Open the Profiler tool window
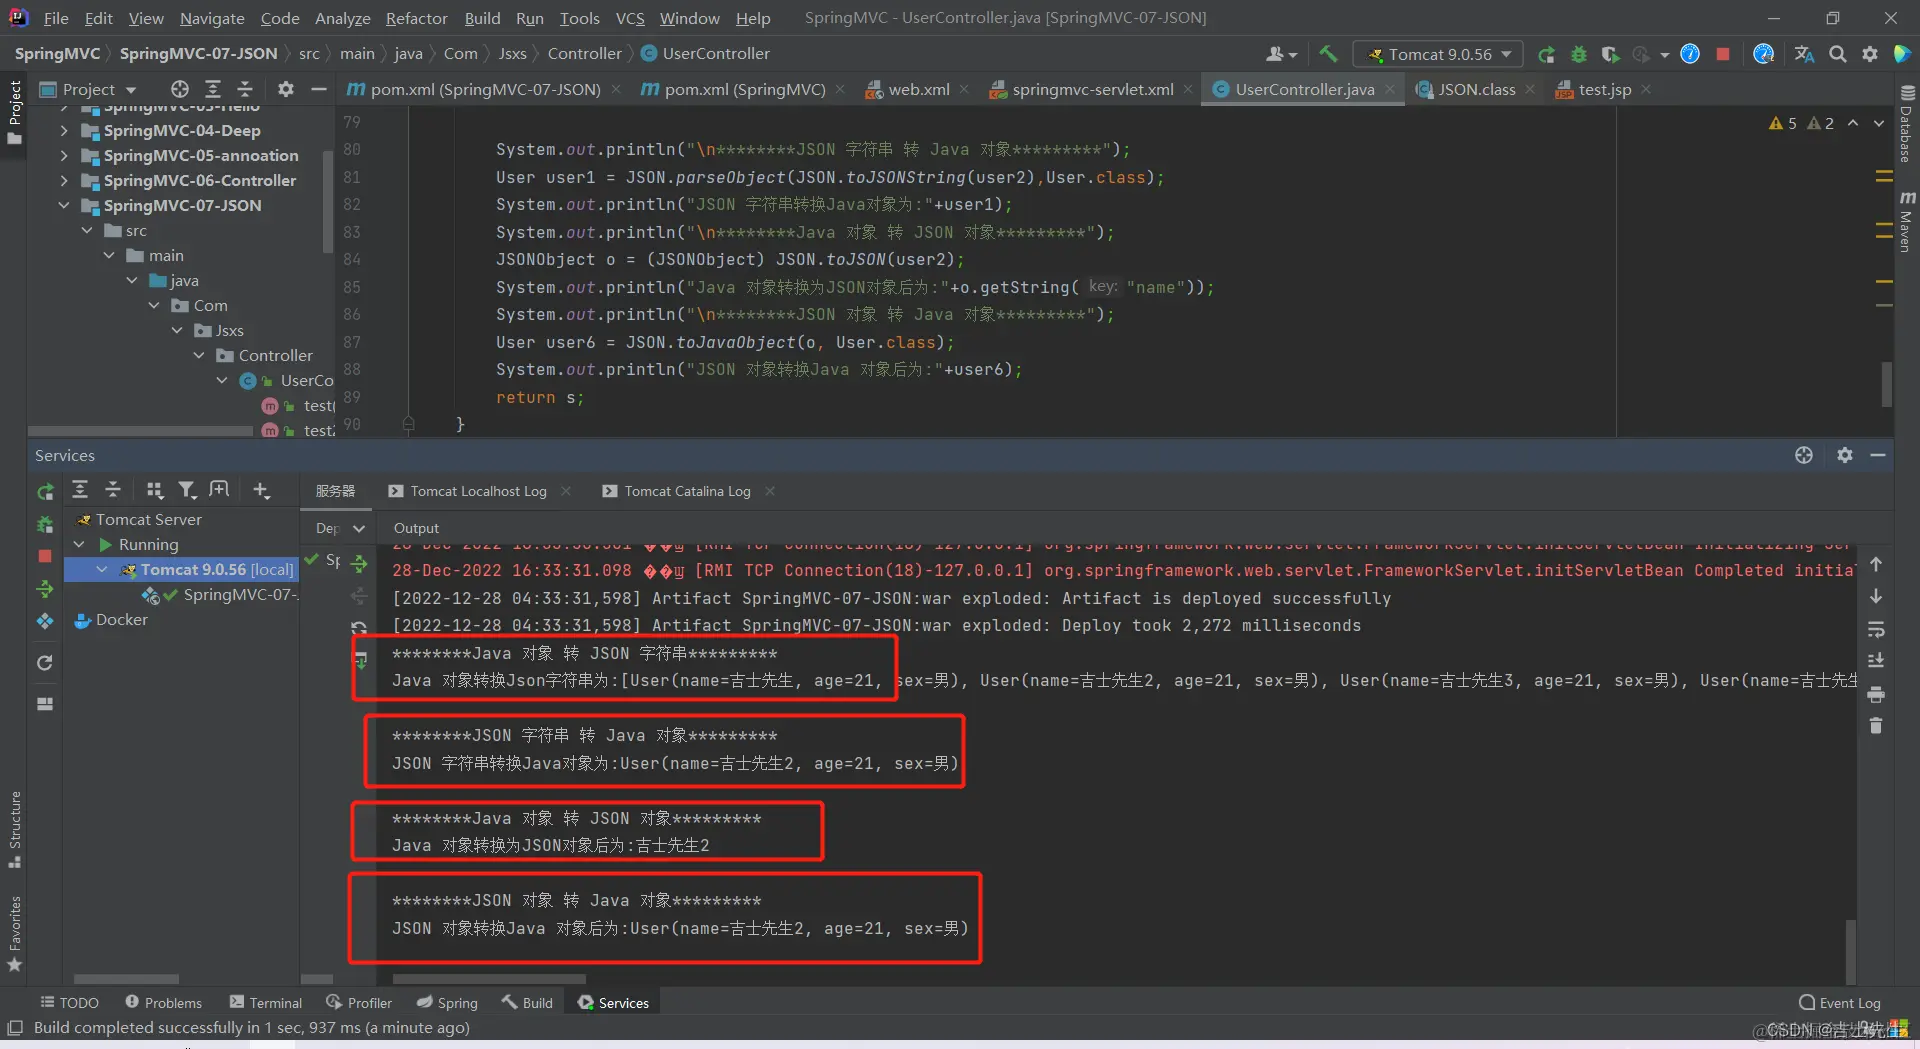The height and width of the screenshot is (1049, 1920). (359, 1002)
